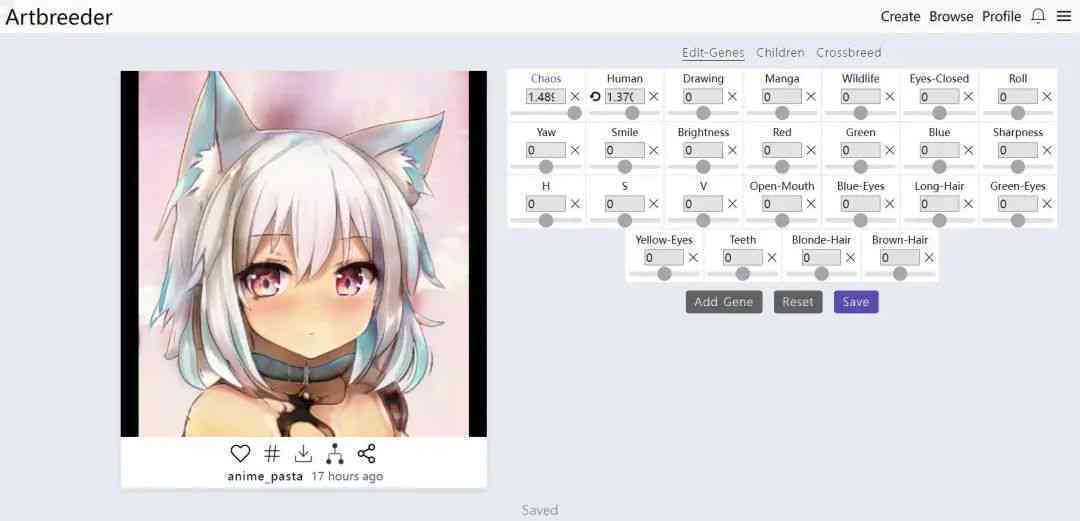Remove the H gene
The height and width of the screenshot is (521, 1080).
575,204
